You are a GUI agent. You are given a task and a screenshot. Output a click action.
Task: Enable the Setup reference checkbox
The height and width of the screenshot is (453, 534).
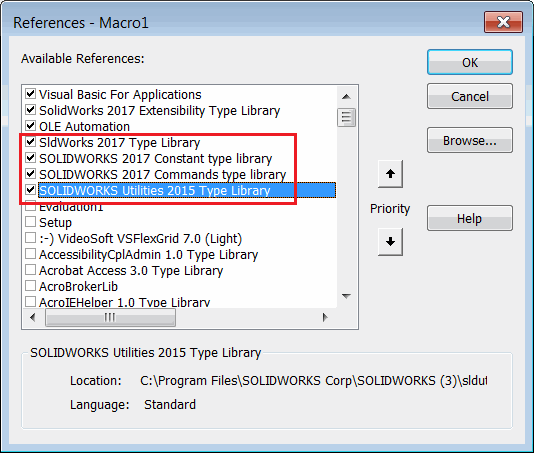(x=31, y=221)
